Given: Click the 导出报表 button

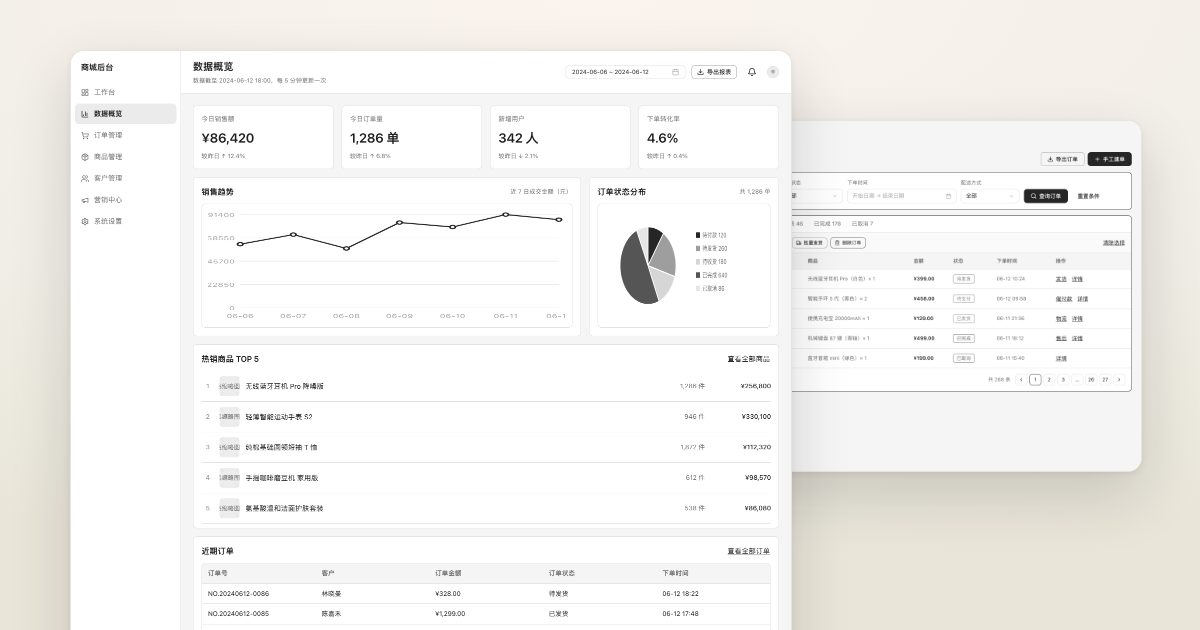Looking at the screenshot, I should tap(714, 72).
